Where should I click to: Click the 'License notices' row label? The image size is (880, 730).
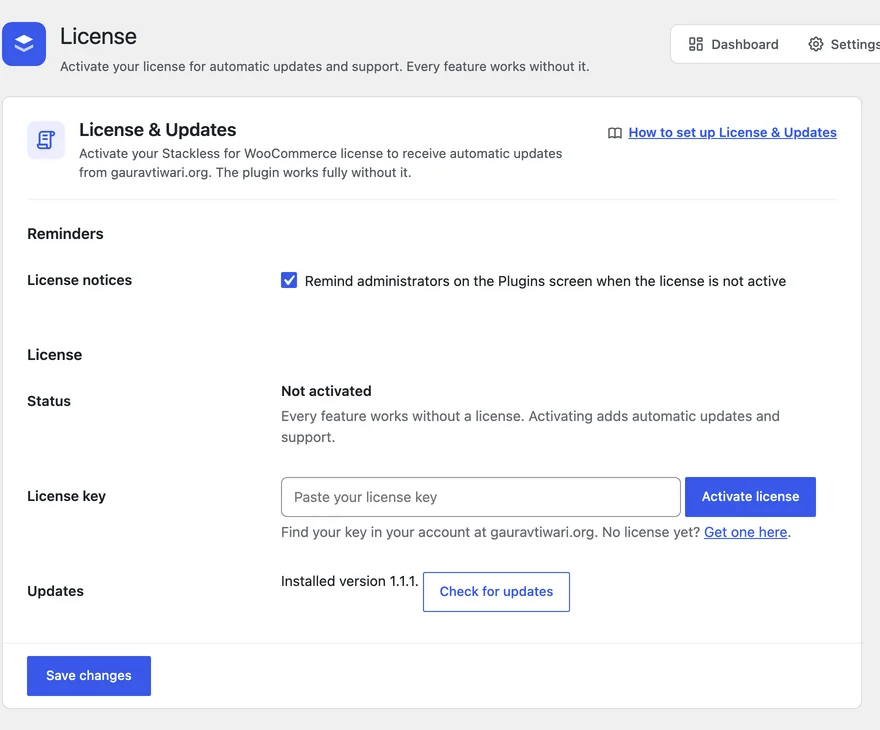80,280
